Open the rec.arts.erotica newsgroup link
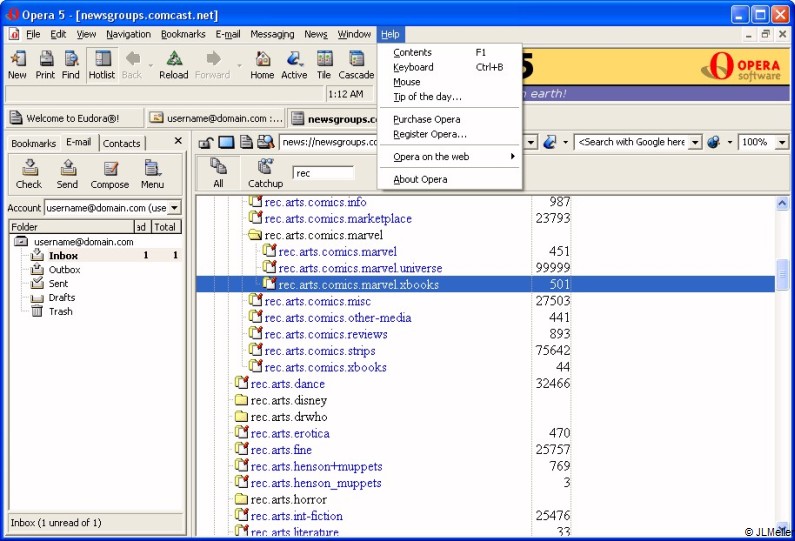Image resolution: width=795 pixels, height=541 pixels. point(290,434)
